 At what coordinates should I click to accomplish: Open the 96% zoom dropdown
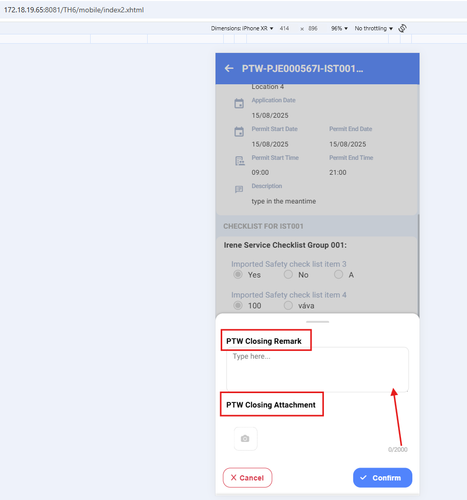(339, 28)
